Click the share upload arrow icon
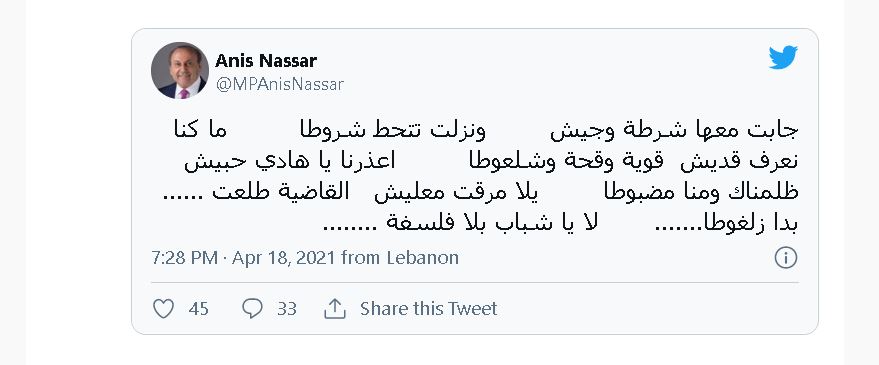The width and height of the screenshot is (879, 365). pyautogui.click(x=335, y=308)
